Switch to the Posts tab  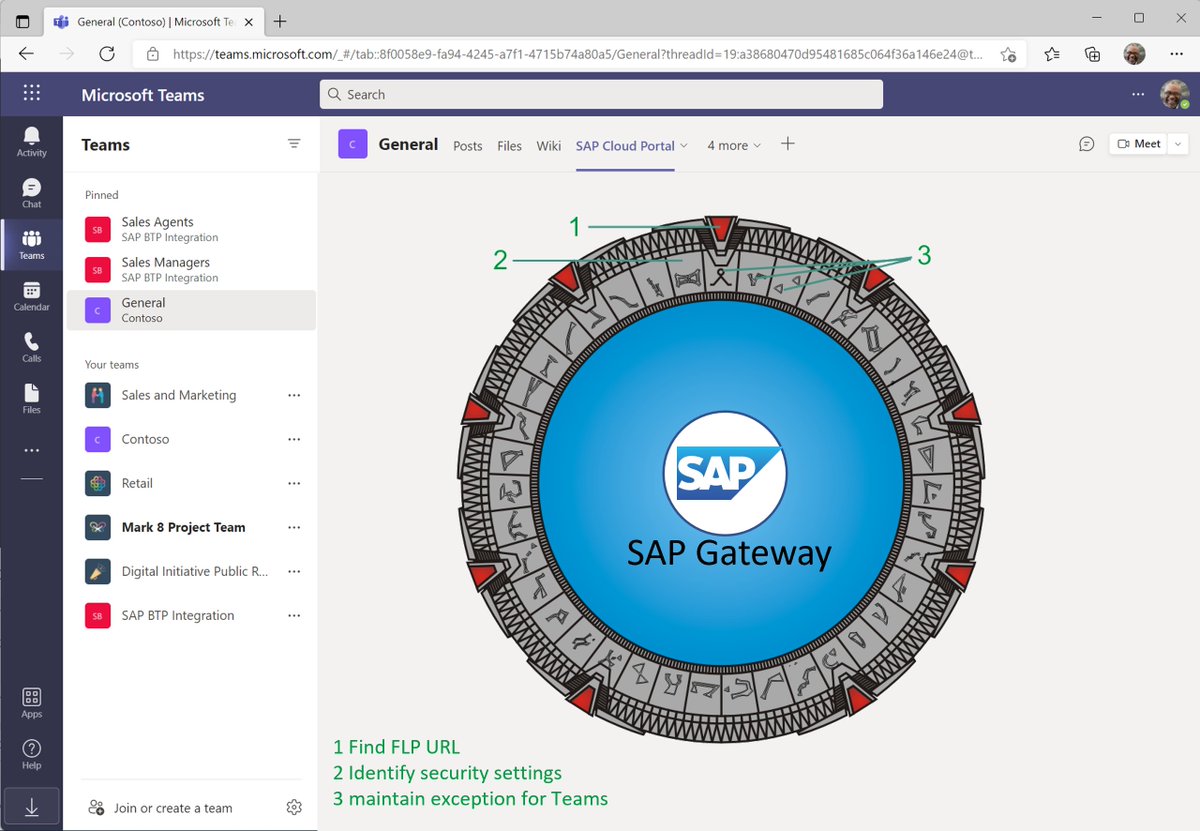pos(467,145)
